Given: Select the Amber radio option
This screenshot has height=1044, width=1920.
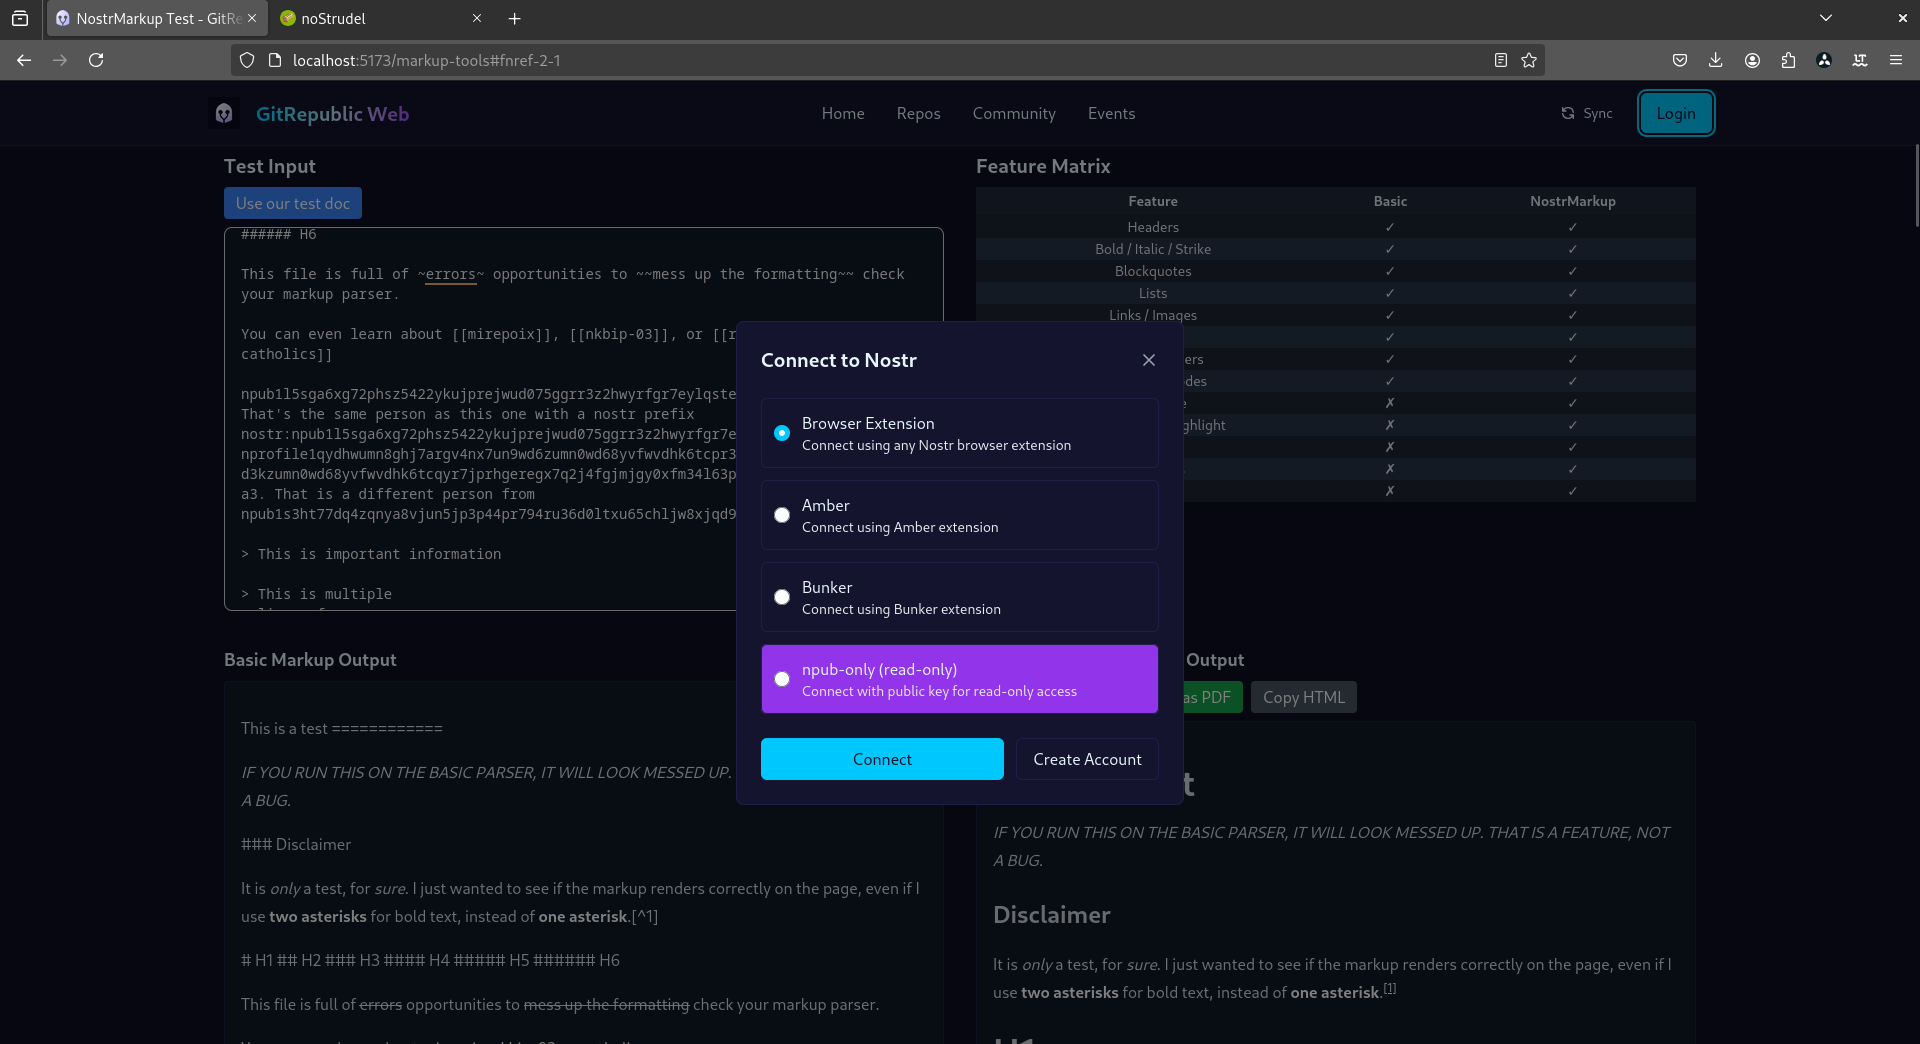Looking at the screenshot, I should coord(782,515).
